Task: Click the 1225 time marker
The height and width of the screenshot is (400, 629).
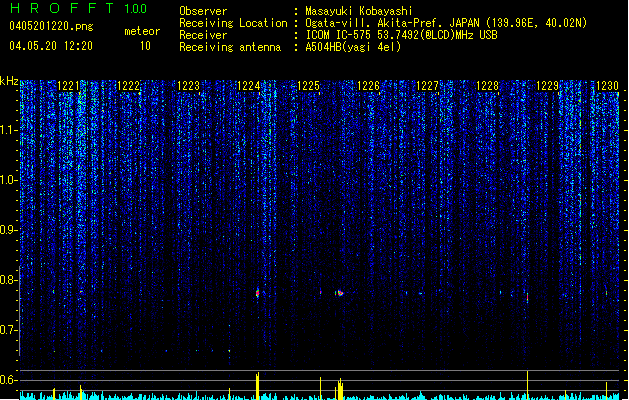Action: tap(308, 86)
